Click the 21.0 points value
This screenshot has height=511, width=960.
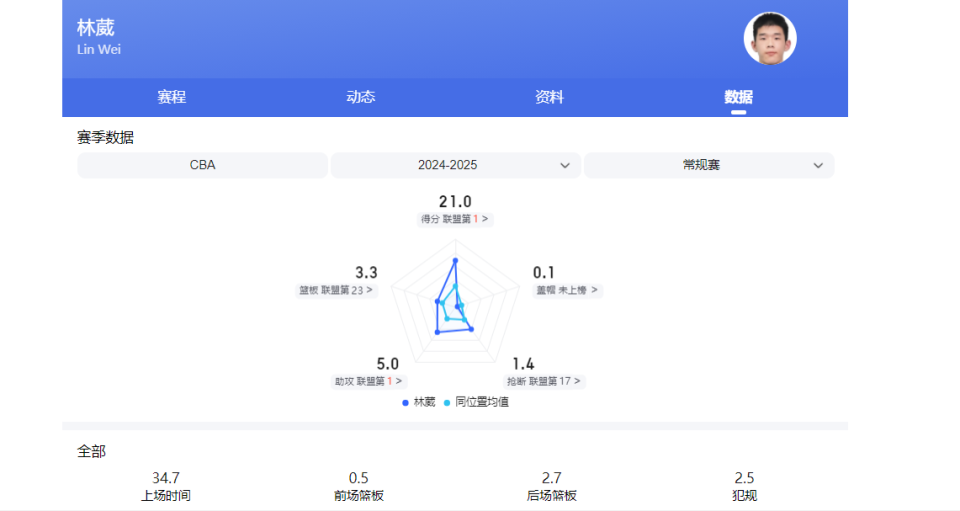pyautogui.click(x=455, y=201)
